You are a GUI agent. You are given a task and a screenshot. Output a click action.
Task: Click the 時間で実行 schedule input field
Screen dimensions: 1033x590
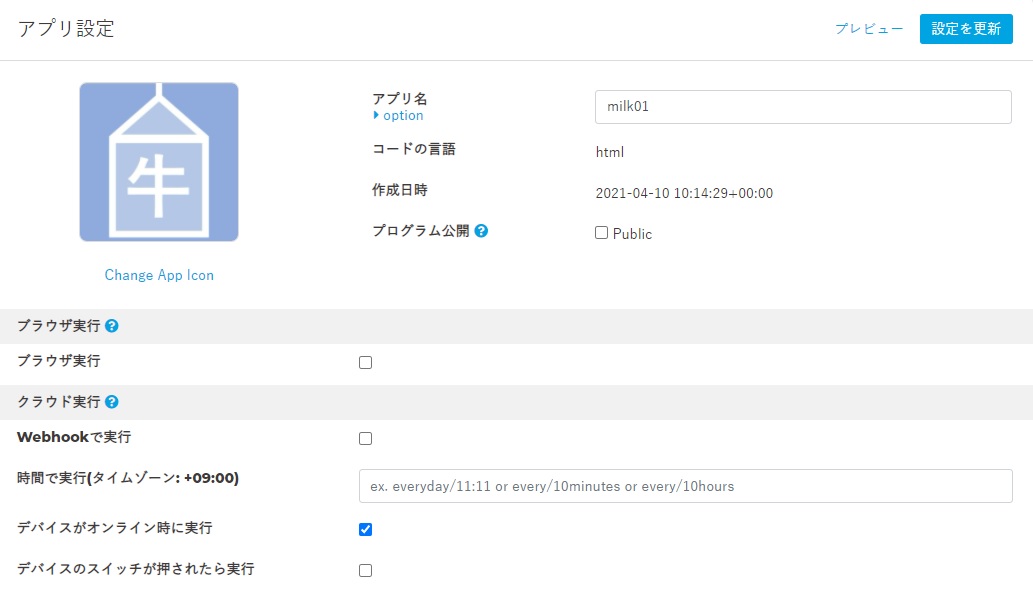(x=685, y=486)
